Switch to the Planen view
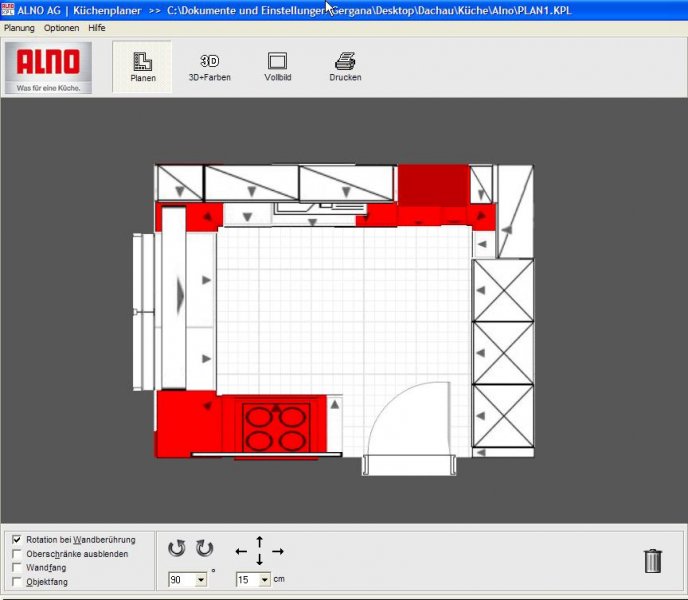 142,67
